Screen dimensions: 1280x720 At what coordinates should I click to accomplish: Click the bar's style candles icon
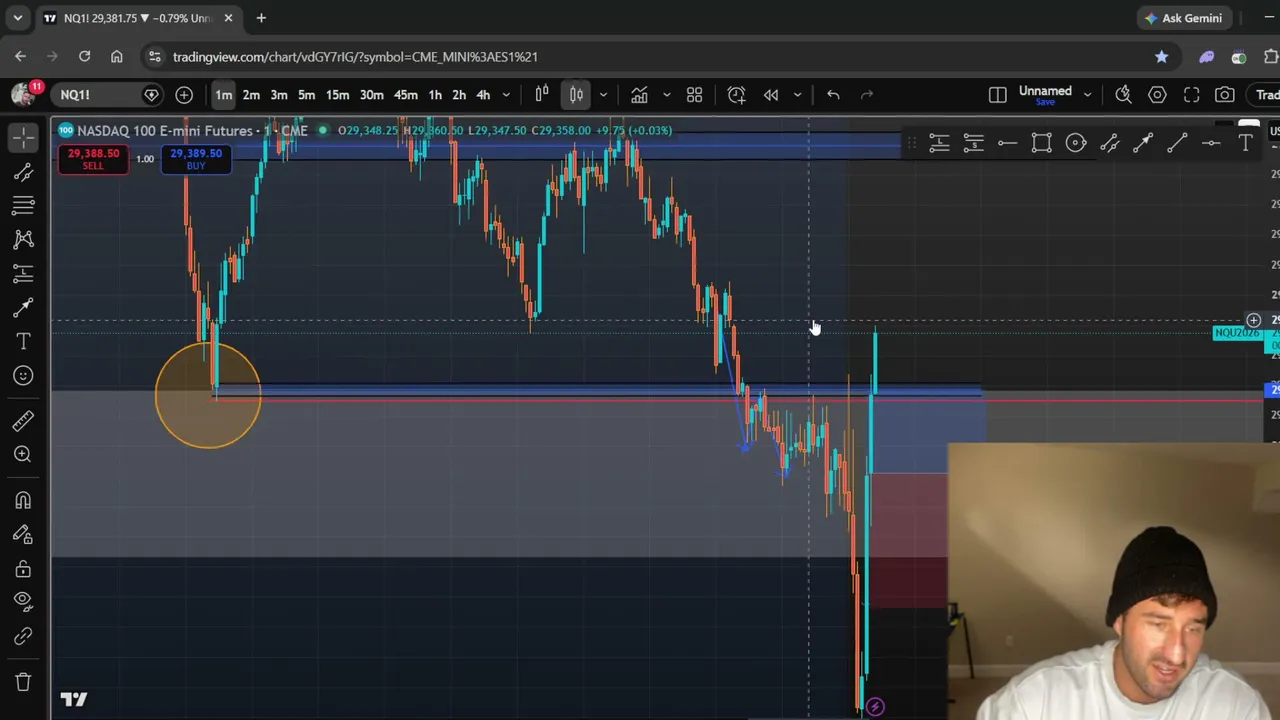[x=542, y=95]
